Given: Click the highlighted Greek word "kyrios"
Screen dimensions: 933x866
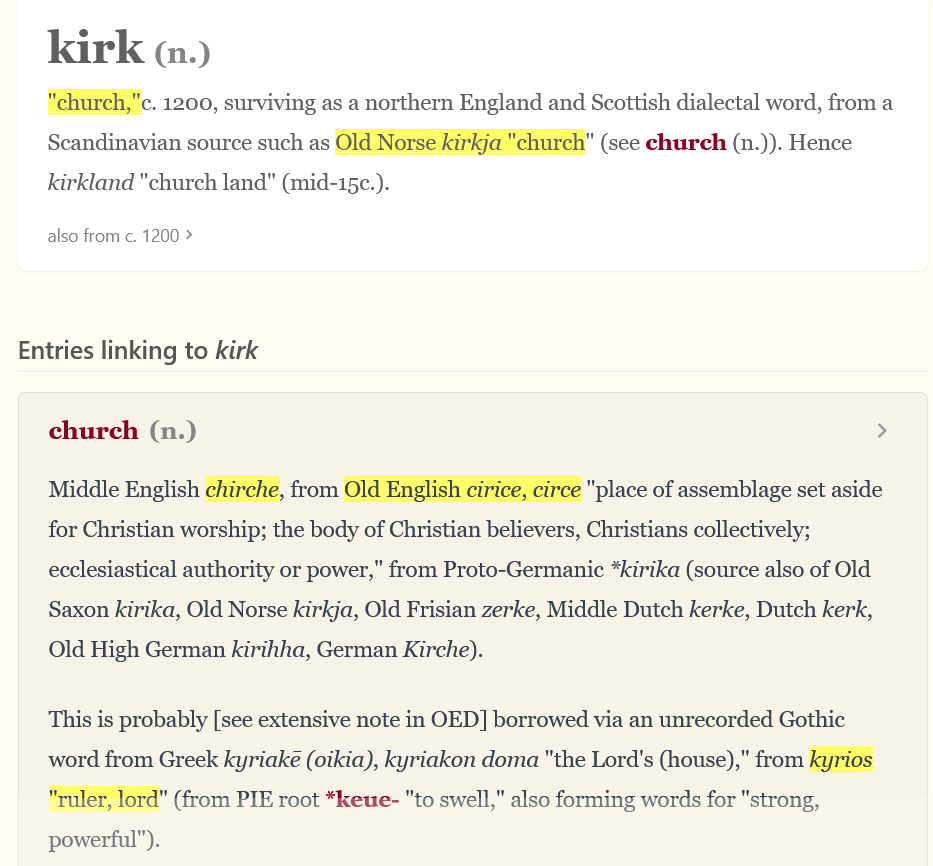Looking at the screenshot, I should point(841,760).
